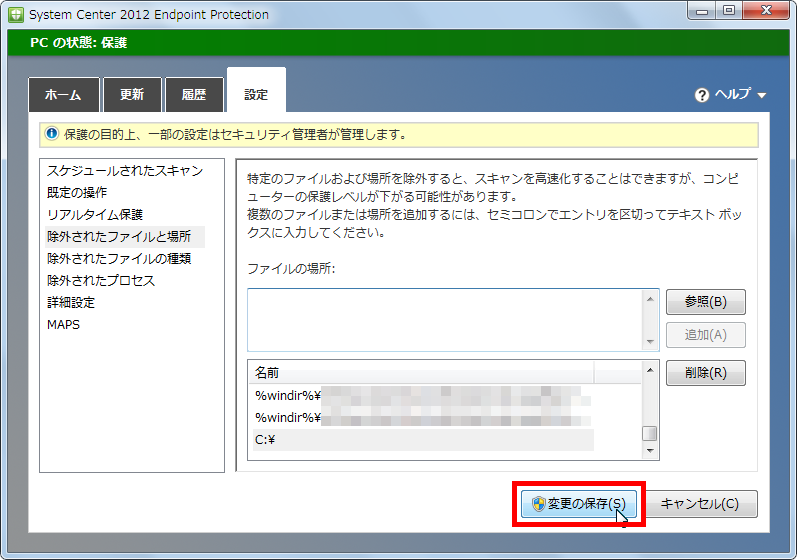Click the help question mark icon

(702, 95)
